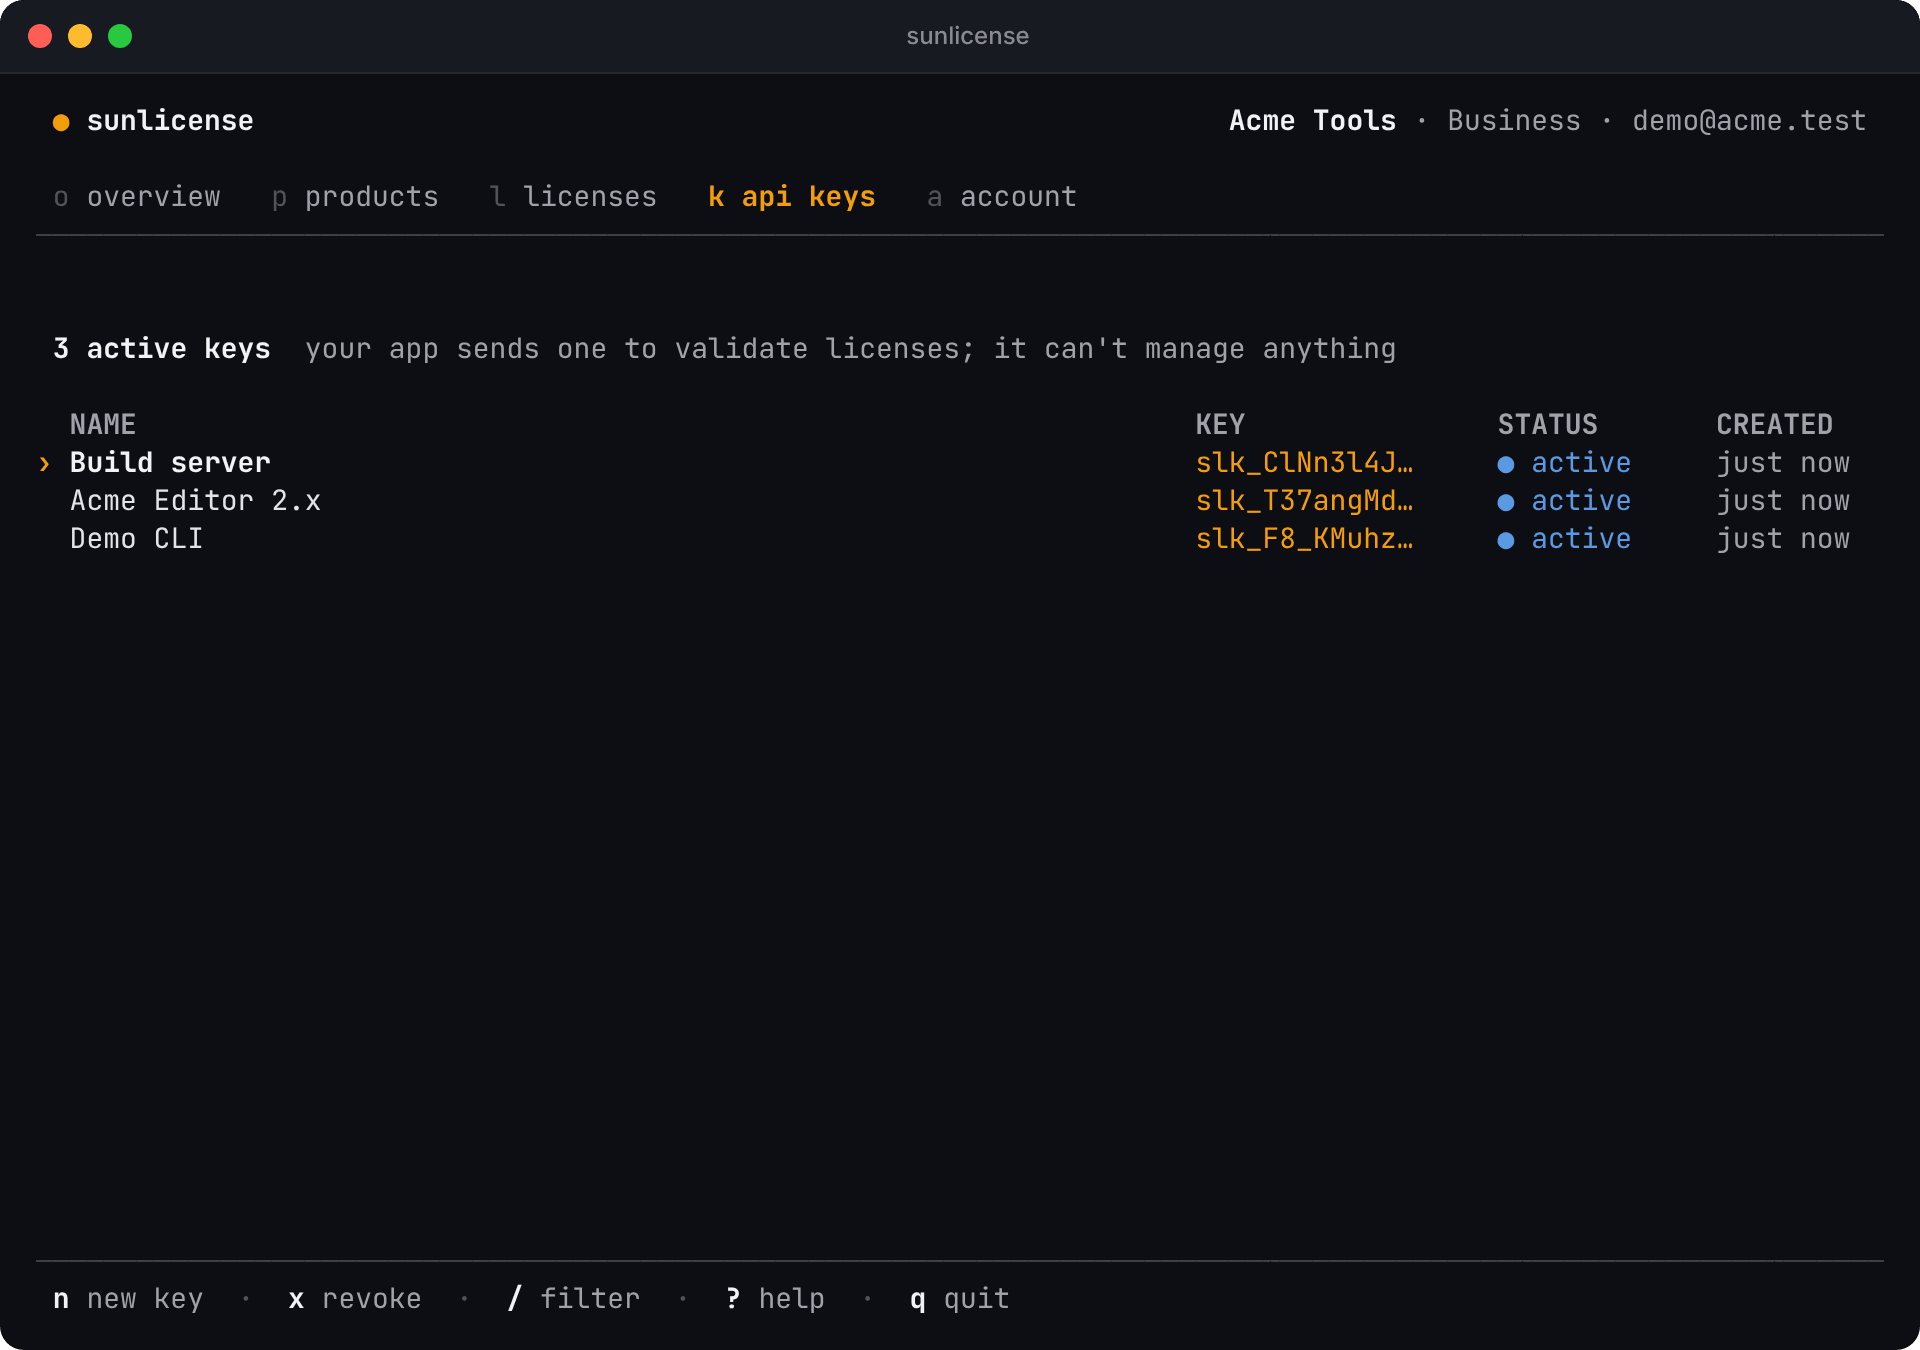Open help from the footer
This screenshot has height=1350, width=1920.
point(775,1299)
